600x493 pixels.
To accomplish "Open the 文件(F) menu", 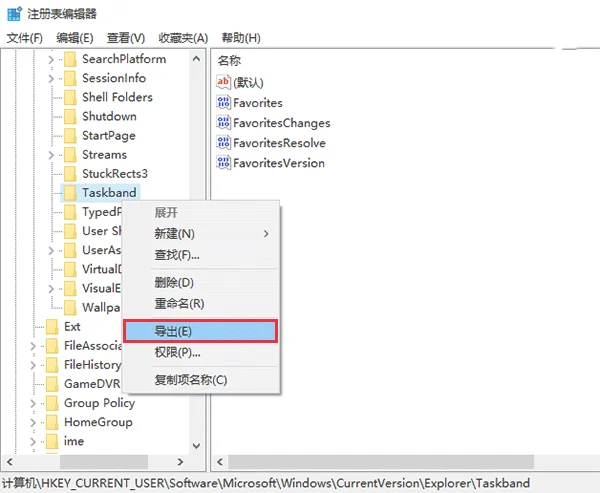I will point(24,38).
